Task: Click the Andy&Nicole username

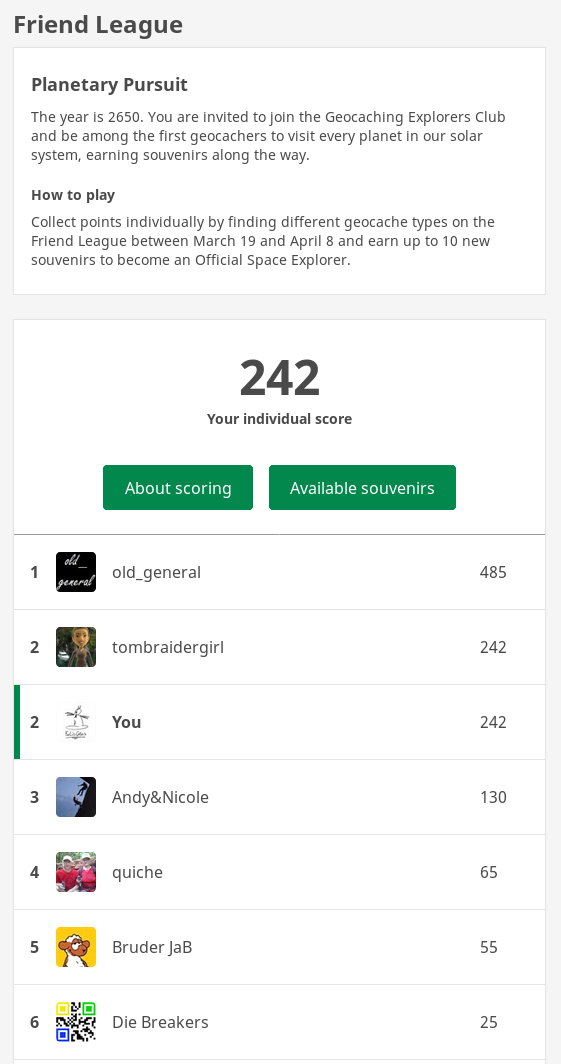Action: pos(160,797)
